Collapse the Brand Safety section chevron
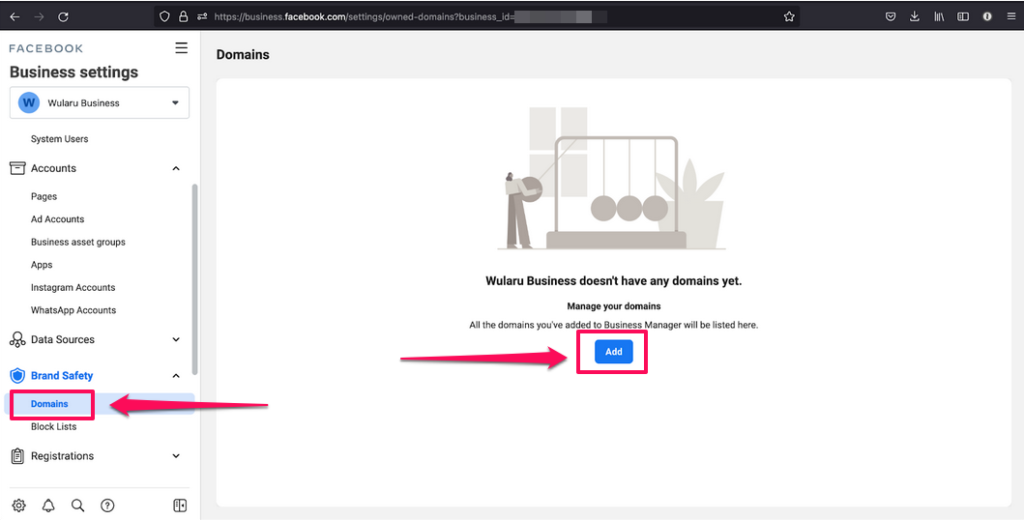 [x=176, y=376]
